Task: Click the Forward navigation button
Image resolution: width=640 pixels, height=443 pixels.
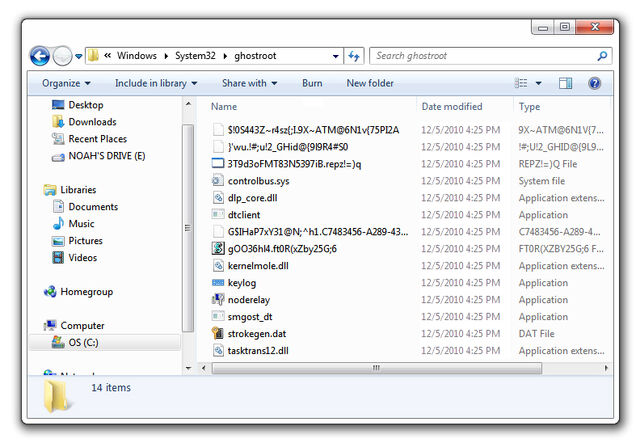Action: pos(62,56)
